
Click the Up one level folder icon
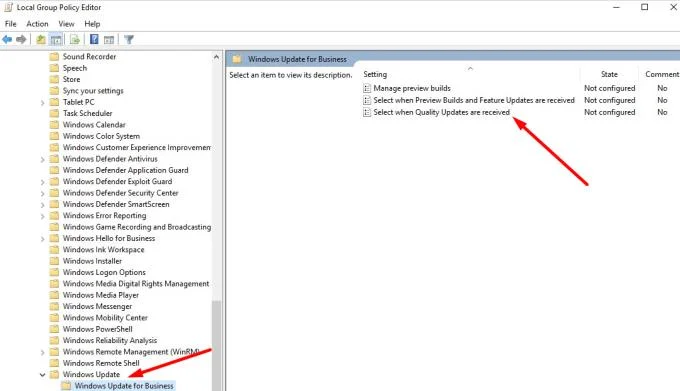tap(41, 40)
